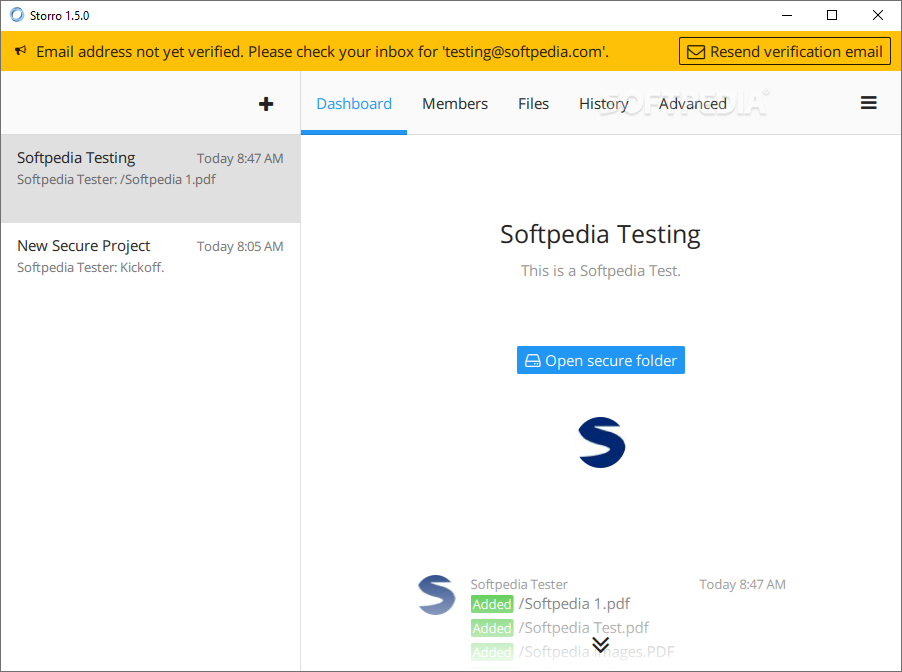Click 'Today 8:47 AM' in activity feed
This screenshot has height=672, width=902.
(742, 585)
